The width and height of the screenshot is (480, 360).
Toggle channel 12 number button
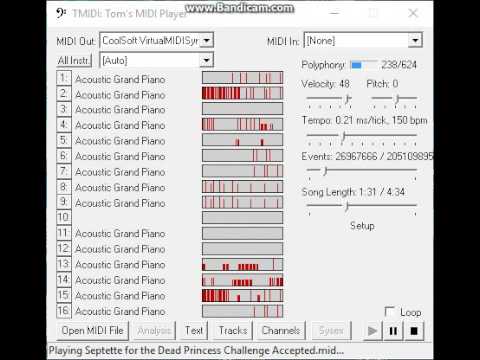click(x=64, y=249)
